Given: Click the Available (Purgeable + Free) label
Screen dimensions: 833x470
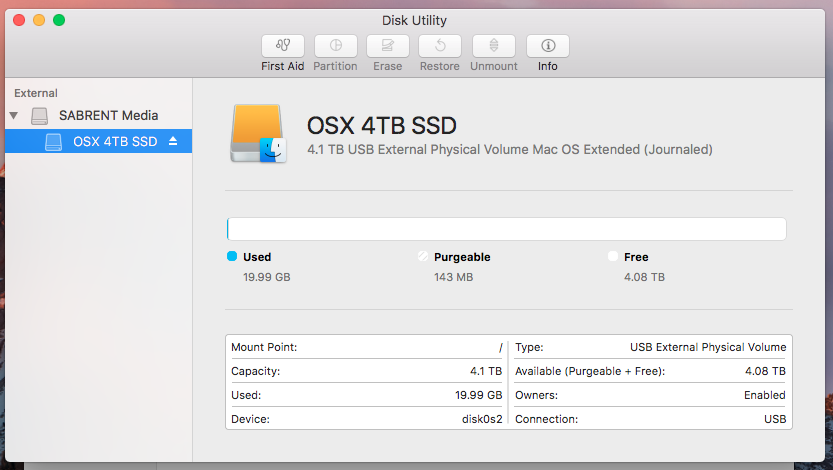Looking at the screenshot, I should 590,371.
